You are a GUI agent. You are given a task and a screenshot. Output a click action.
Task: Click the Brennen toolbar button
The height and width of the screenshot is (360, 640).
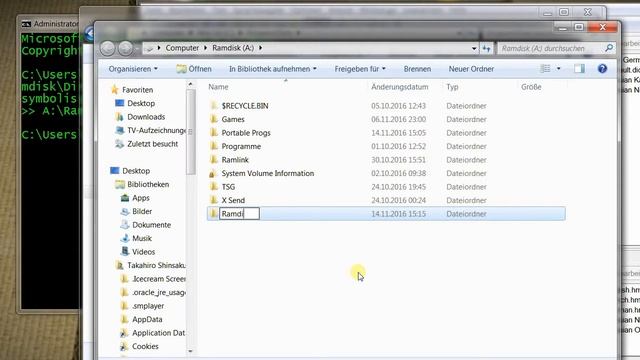[x=417, y=69]
